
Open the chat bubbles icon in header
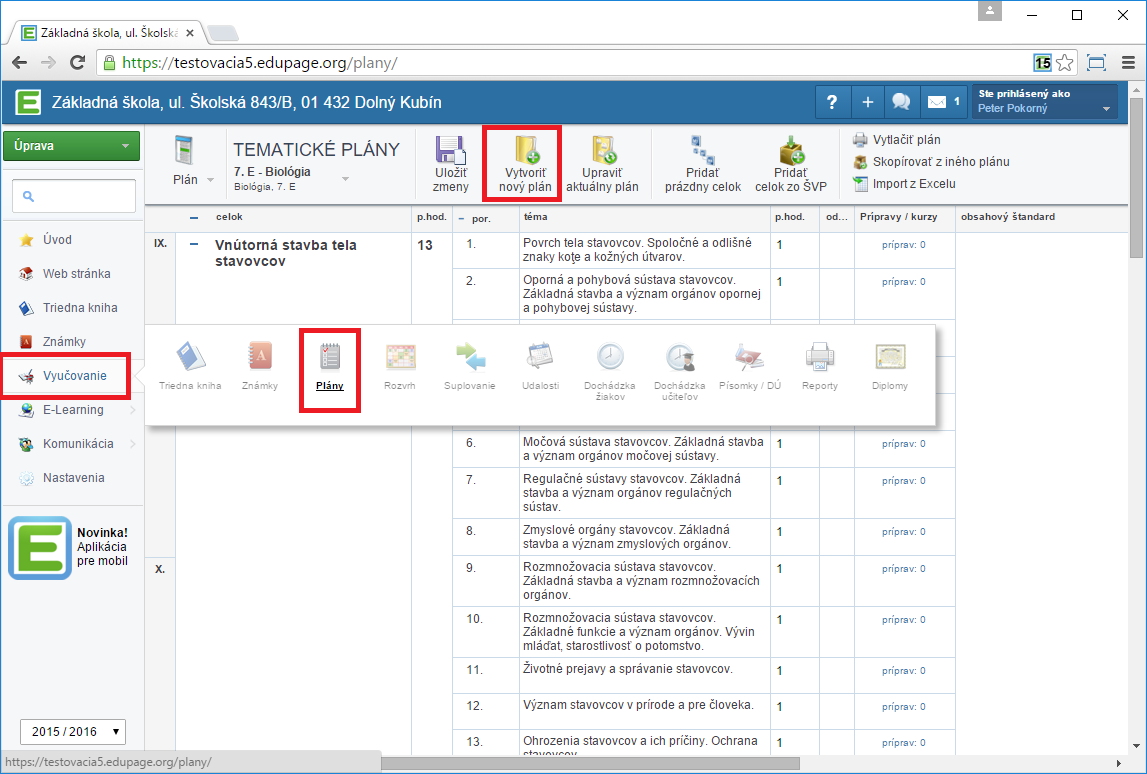(x=901, y=102)
